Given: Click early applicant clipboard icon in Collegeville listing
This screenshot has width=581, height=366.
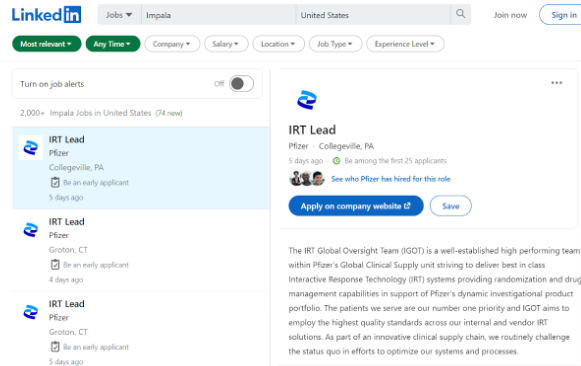Looking at the screenshot, I should [55, 182].
